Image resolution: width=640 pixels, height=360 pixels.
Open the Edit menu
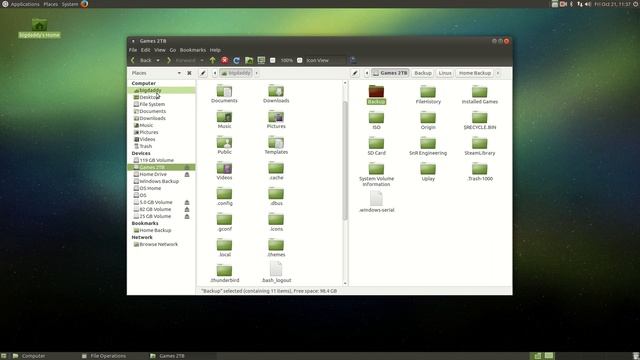point(145,50)
